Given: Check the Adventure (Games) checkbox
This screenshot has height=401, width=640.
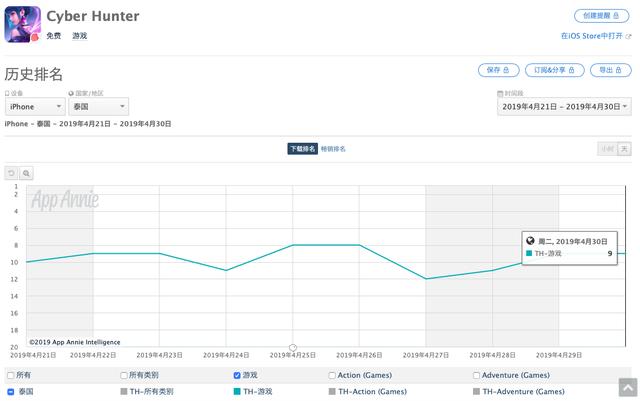Looking at the screenshot, I should point(476,376).
